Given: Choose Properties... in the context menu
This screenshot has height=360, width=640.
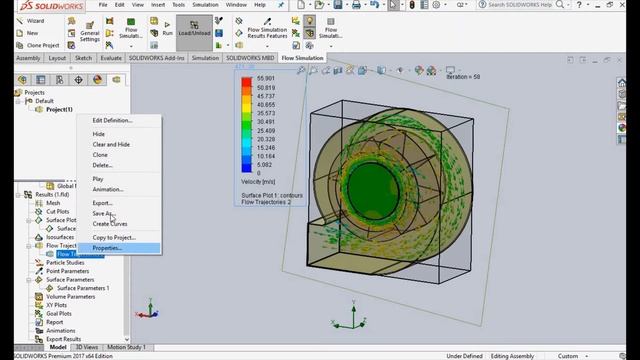Looking at the screenshot, I should pyautogui.click(x=119, y=248).
